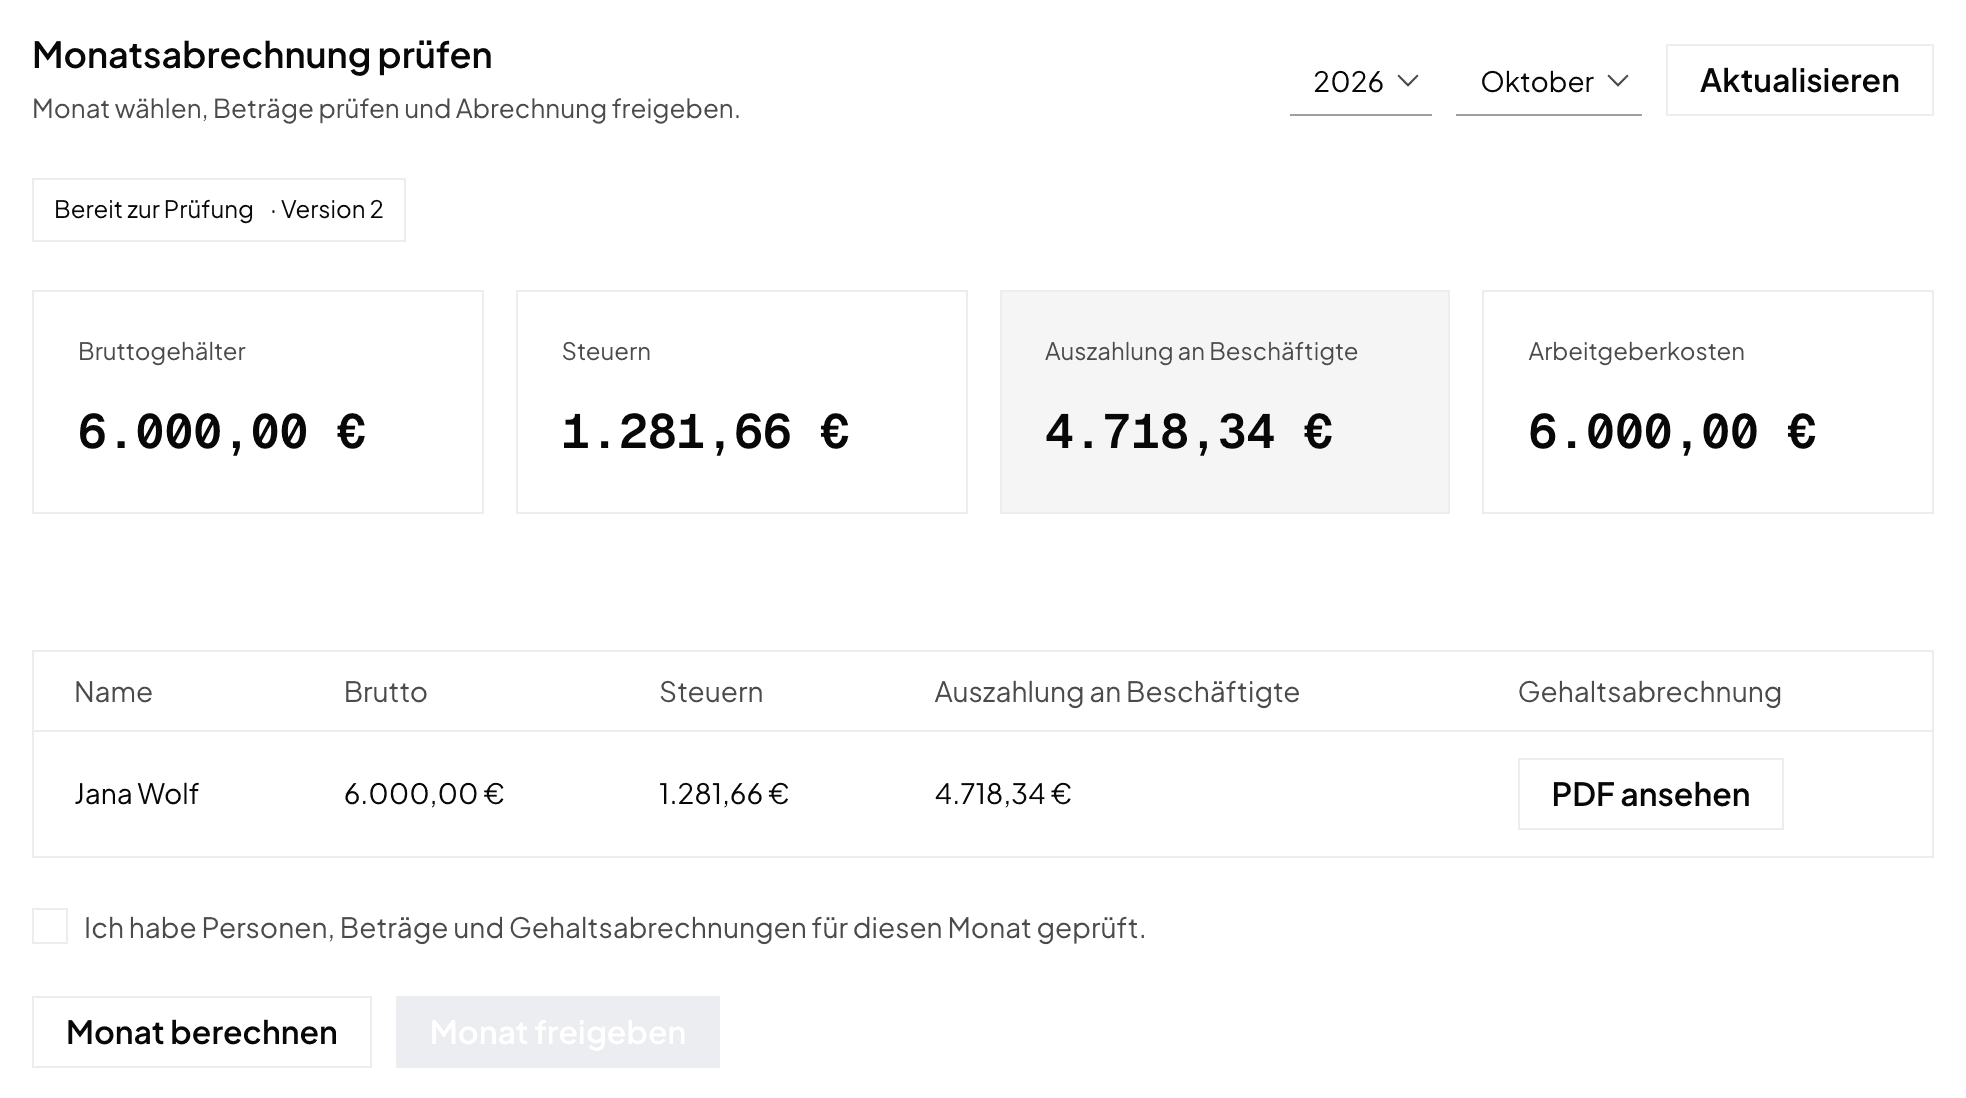Click the checkbox label text about geprüft
This screenshot has width=1966, height=1098.
point(615,928)
